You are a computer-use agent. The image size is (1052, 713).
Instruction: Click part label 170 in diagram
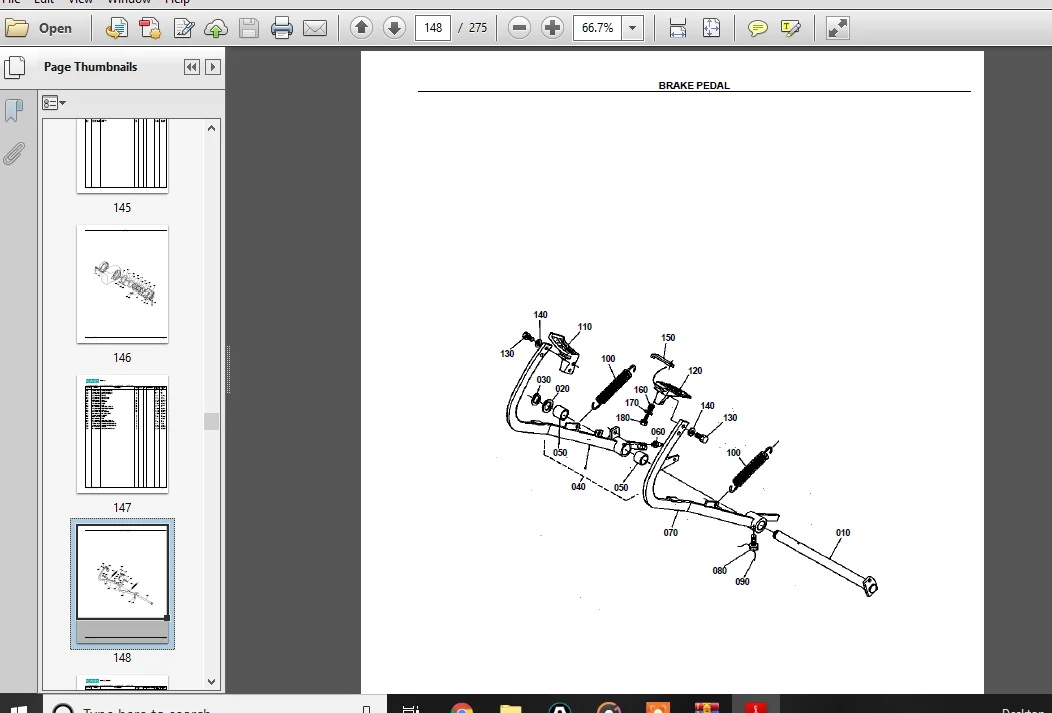click(x=632, y=402)
